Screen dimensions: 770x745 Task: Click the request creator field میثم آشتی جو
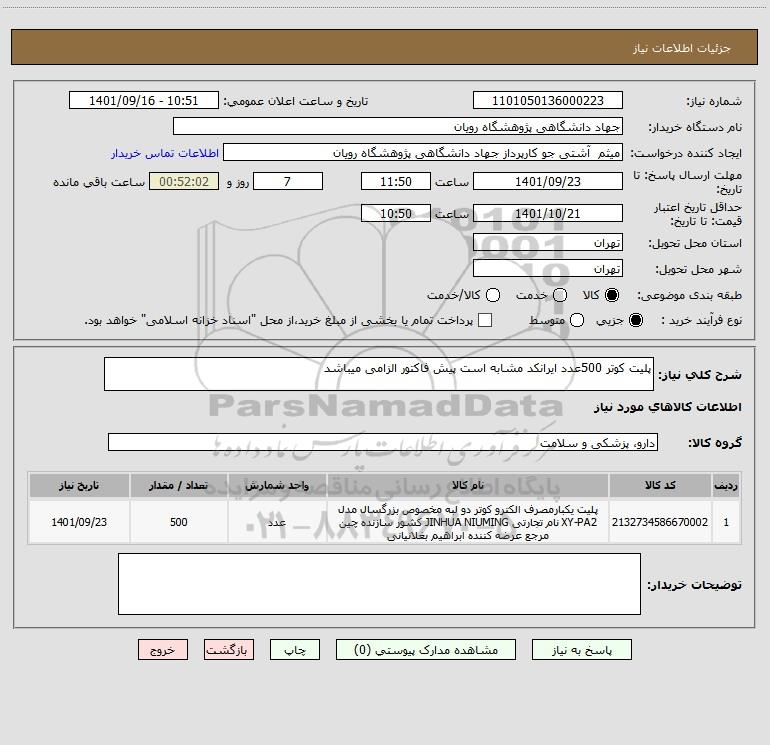(423, 153)
